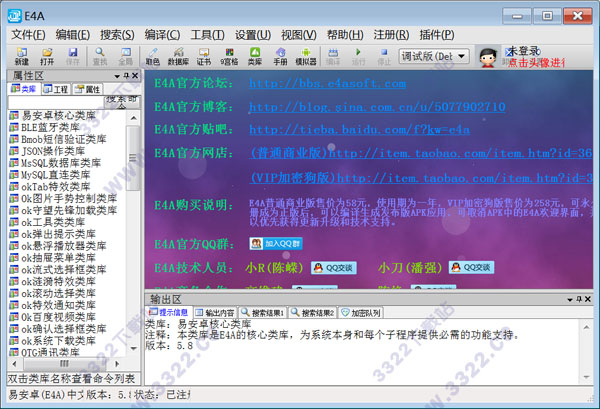Open the 证书 certificate tool
600x409 pixels.
point(204,56)
